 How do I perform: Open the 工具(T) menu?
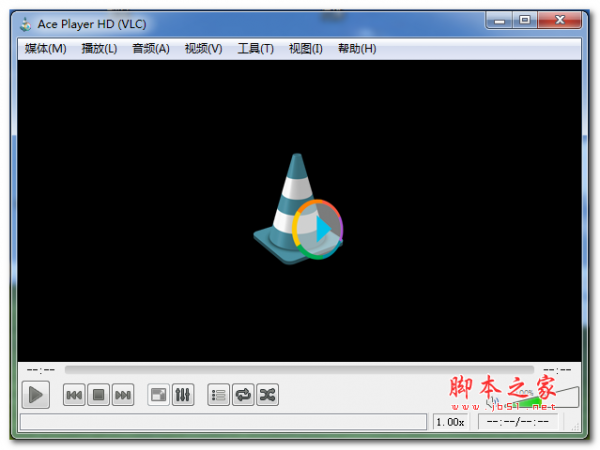pos(256,49)
